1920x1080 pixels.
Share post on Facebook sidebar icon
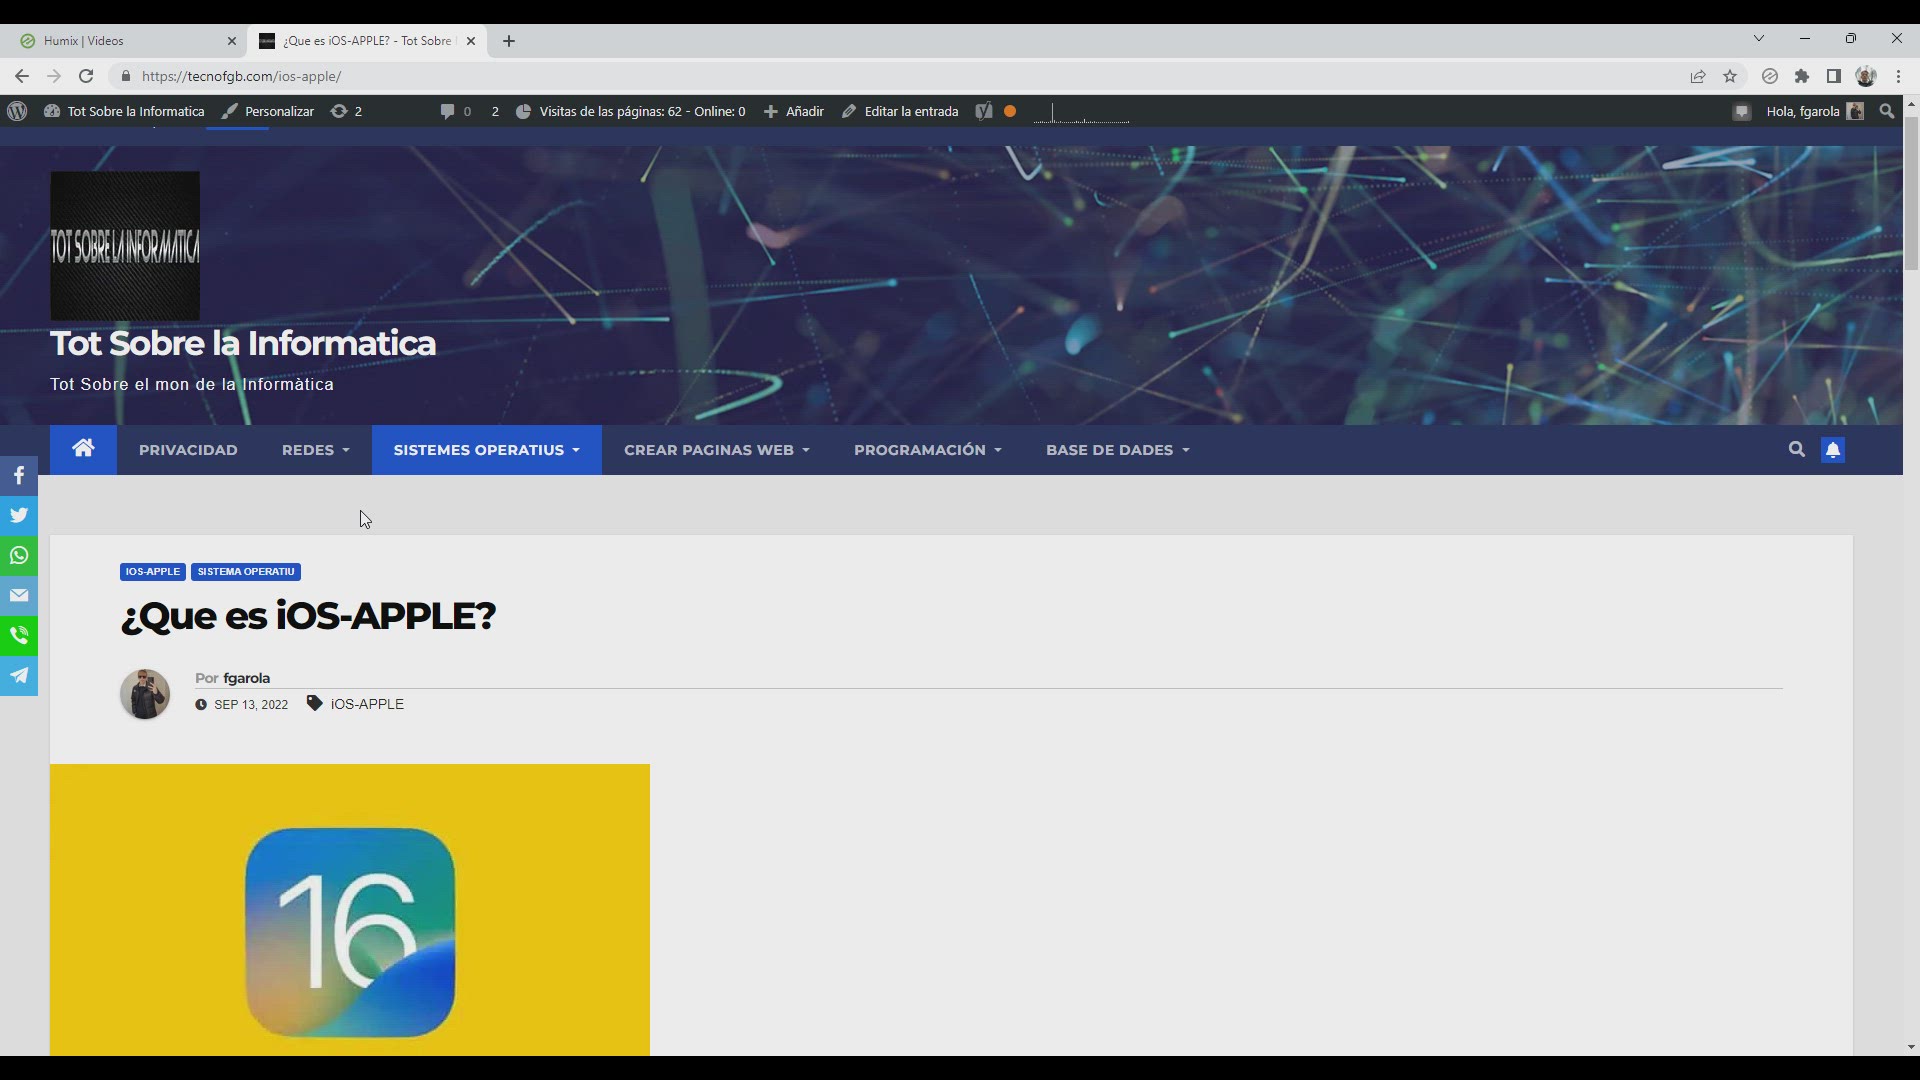point(19,476)
